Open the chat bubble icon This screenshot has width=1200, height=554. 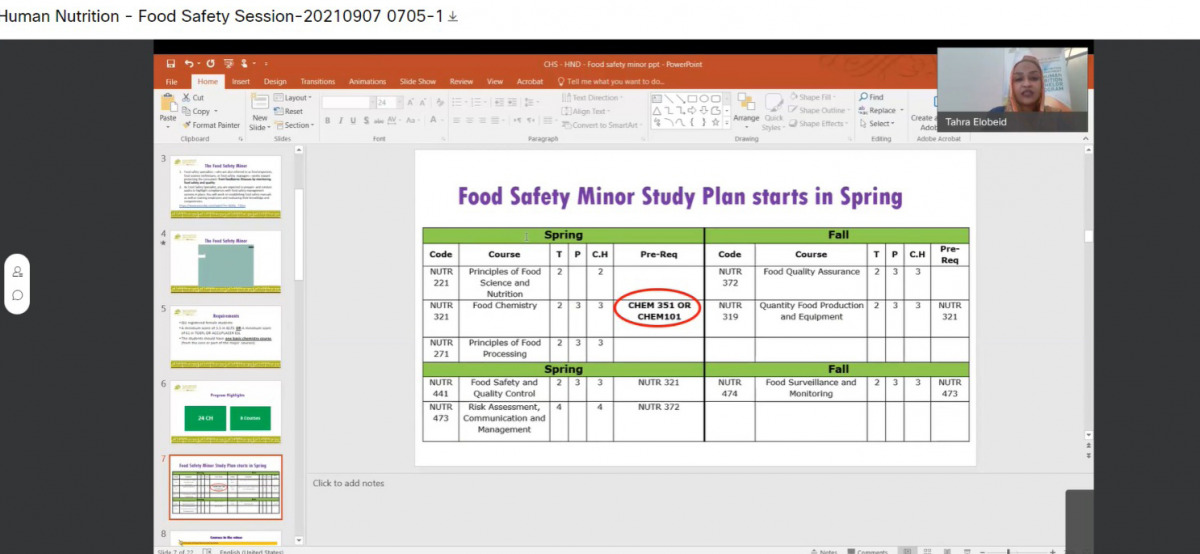click(18, 295)
